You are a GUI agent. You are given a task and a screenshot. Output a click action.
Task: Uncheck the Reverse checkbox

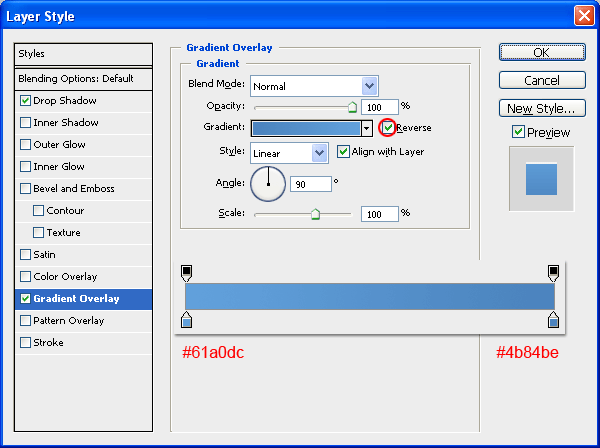[388, 127]
